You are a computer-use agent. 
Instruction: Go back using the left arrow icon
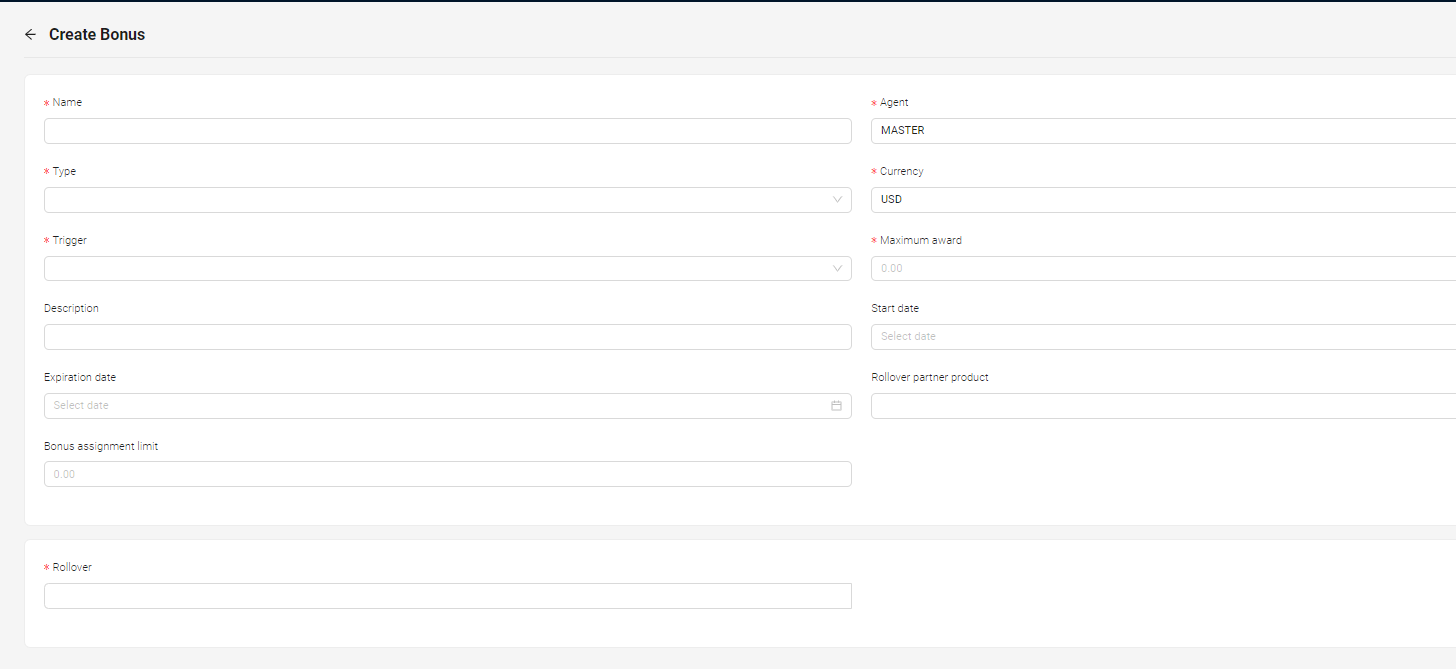[x=30, y=34]
